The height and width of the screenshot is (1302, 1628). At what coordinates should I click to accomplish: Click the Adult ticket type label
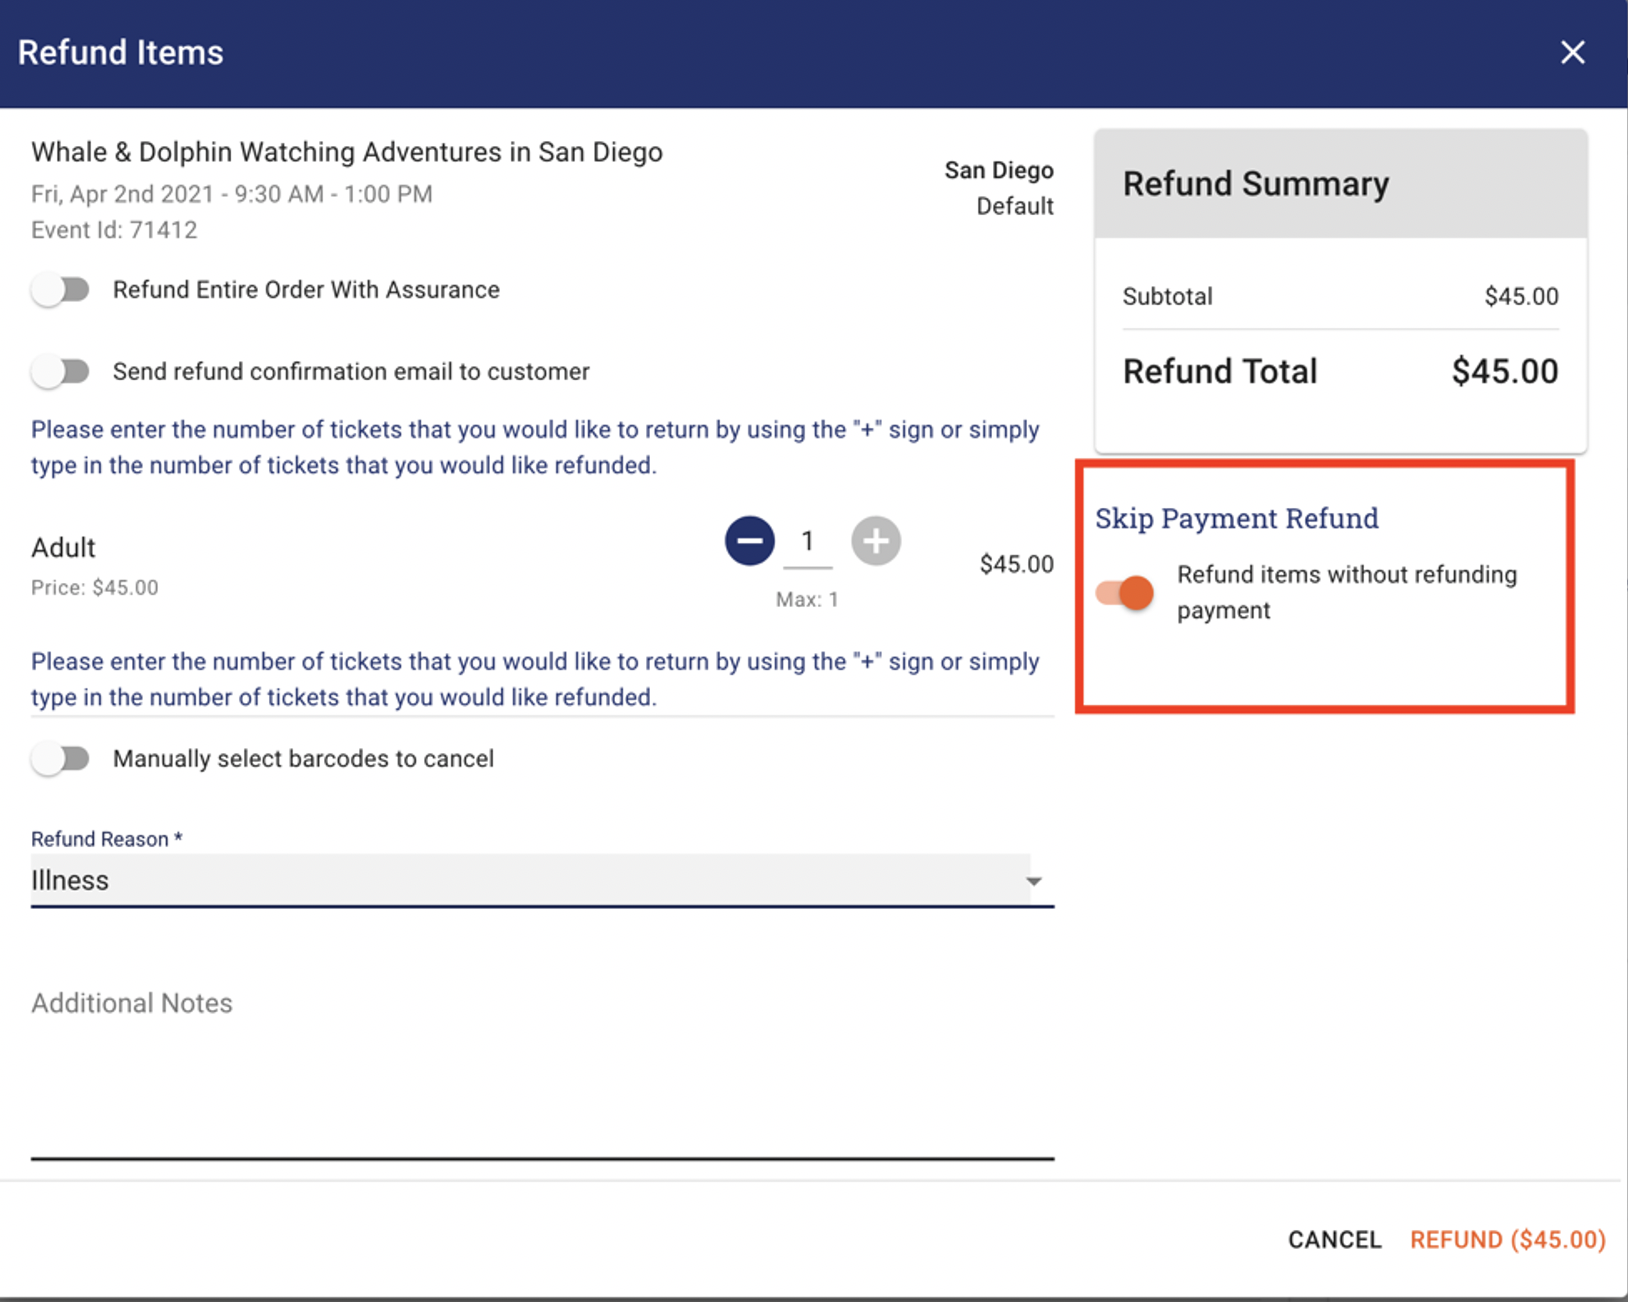pos(63,548)
